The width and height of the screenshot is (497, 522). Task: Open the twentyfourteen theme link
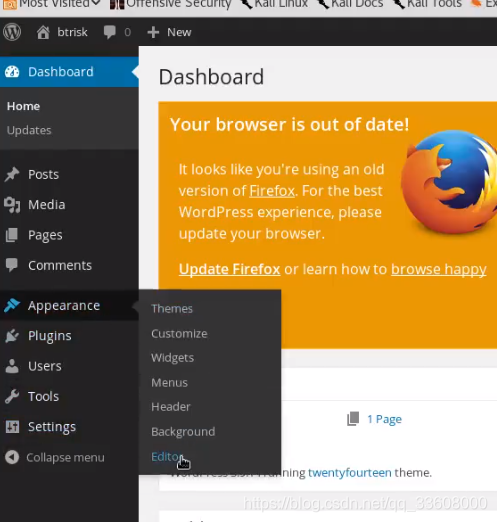click(x=350, y=472)
